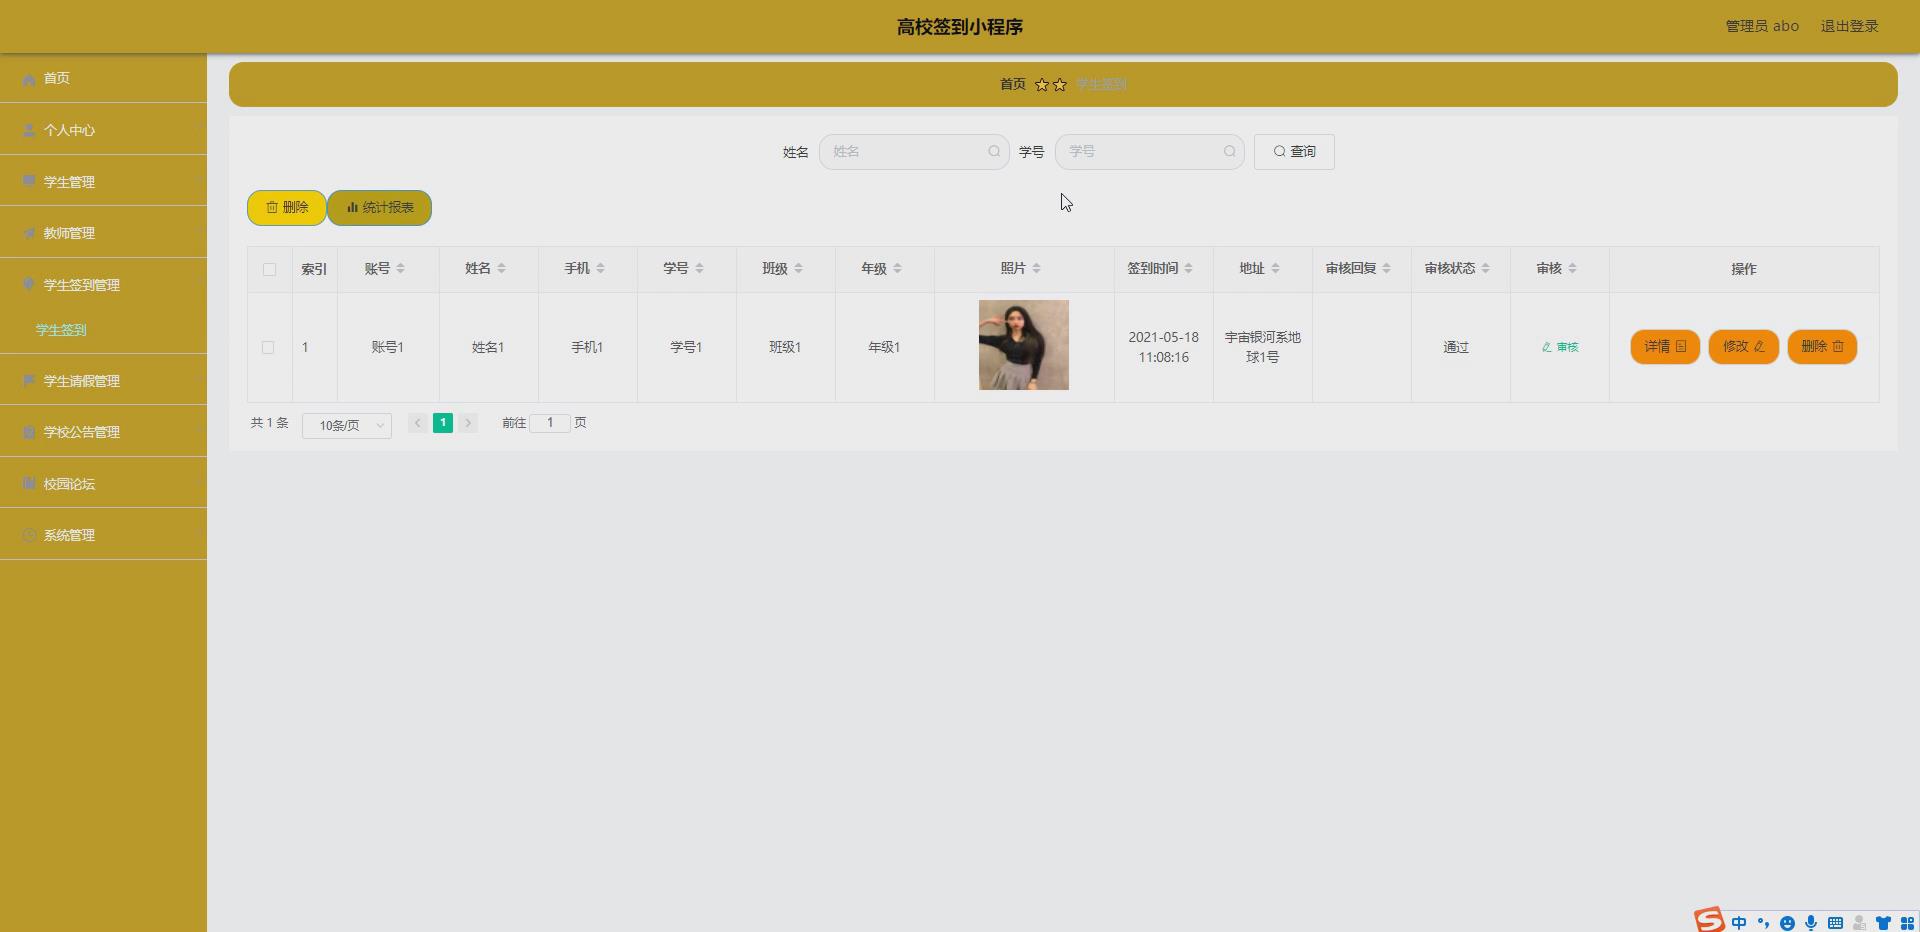Open 个人中心 sidebar menu

tap(103, 130)
